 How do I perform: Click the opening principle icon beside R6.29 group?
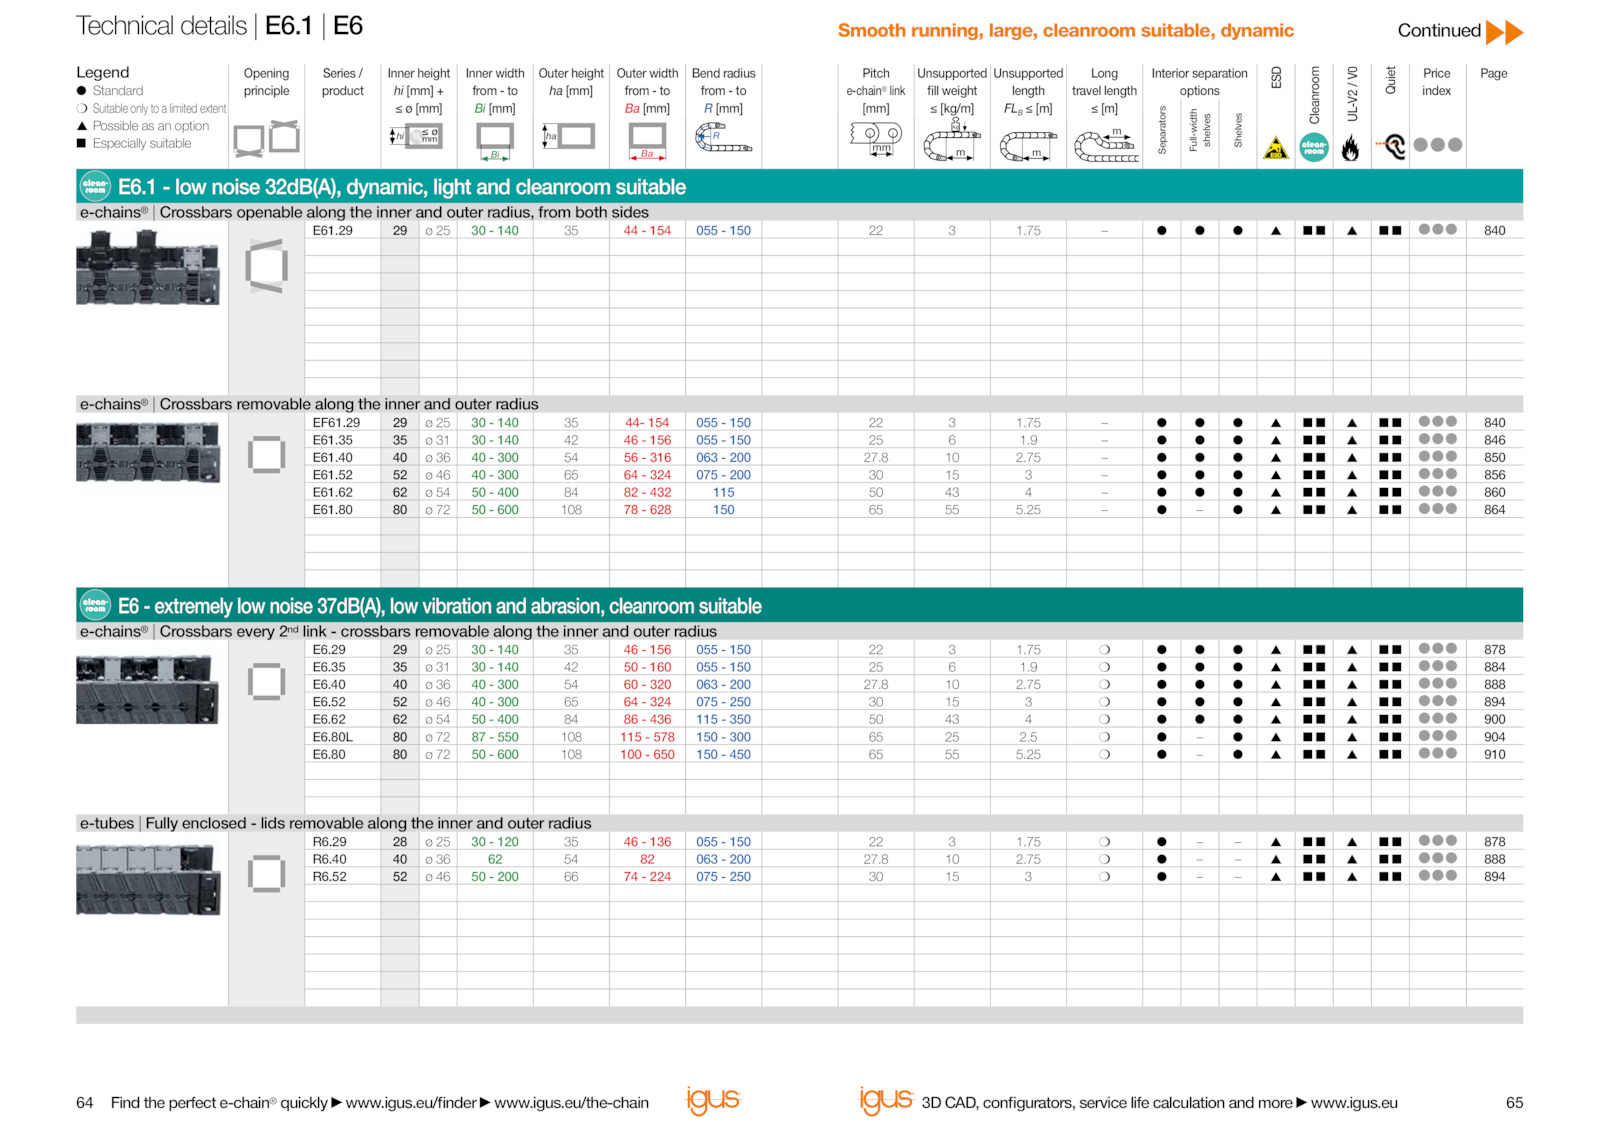[266, 873]
